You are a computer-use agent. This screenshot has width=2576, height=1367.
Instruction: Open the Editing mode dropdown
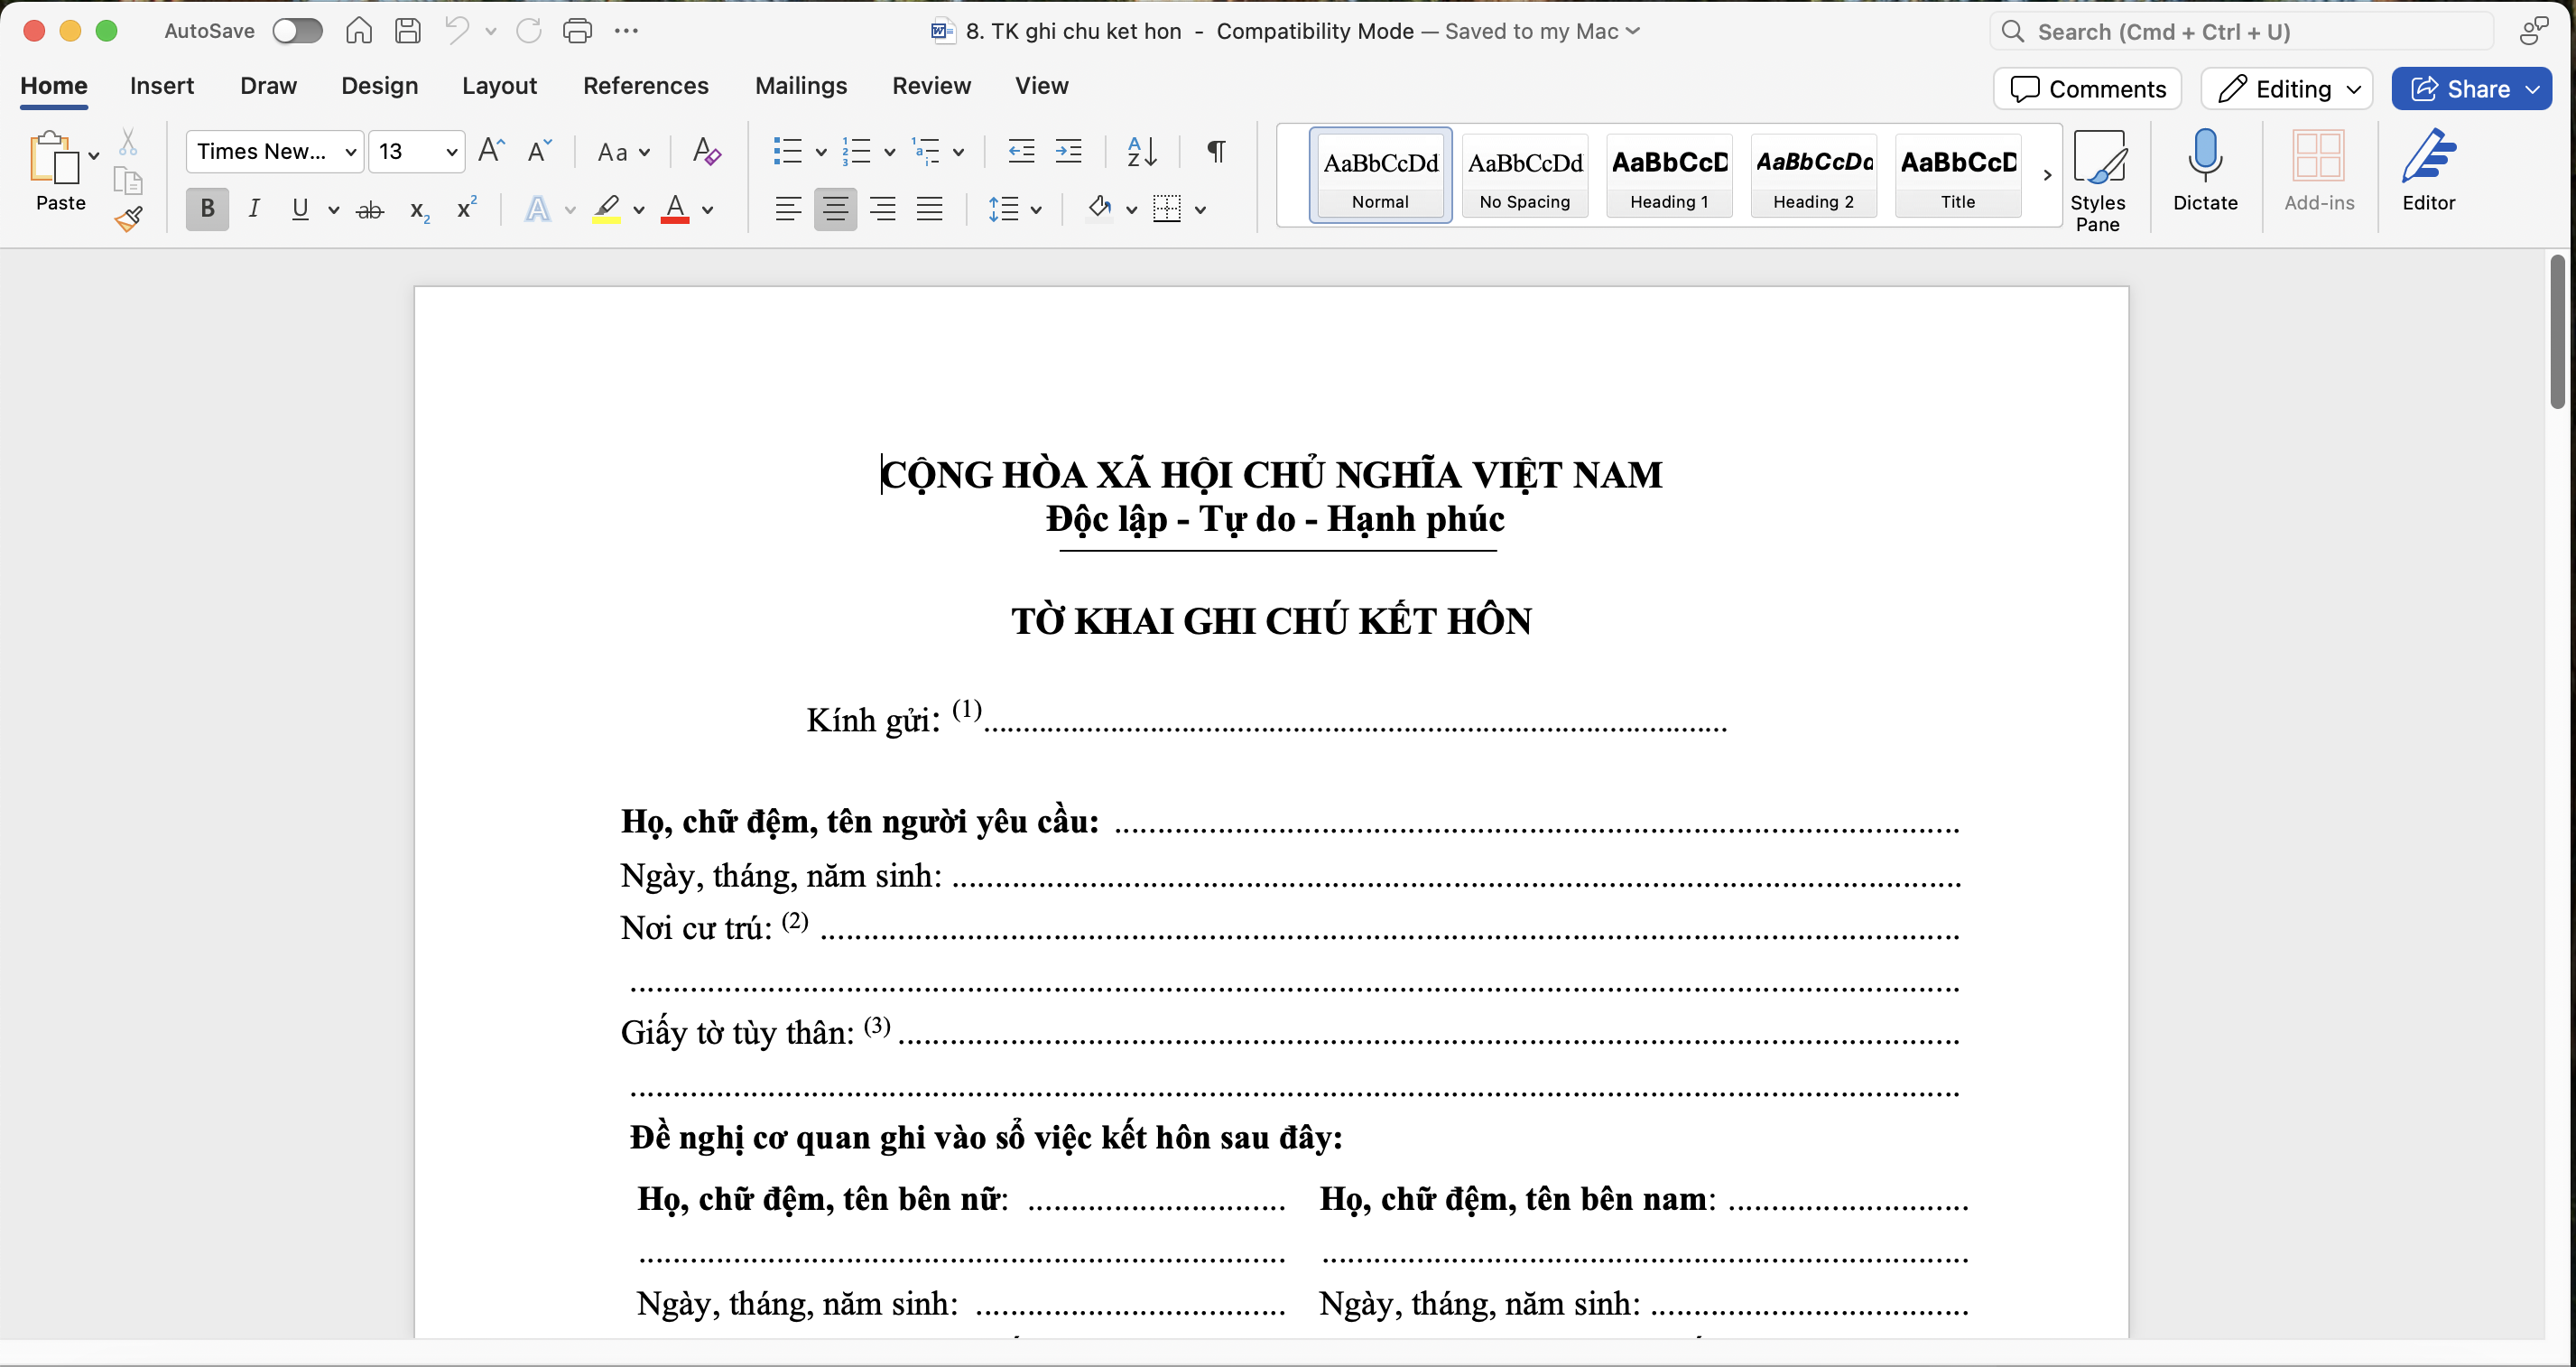click(x=2286, y=89)
